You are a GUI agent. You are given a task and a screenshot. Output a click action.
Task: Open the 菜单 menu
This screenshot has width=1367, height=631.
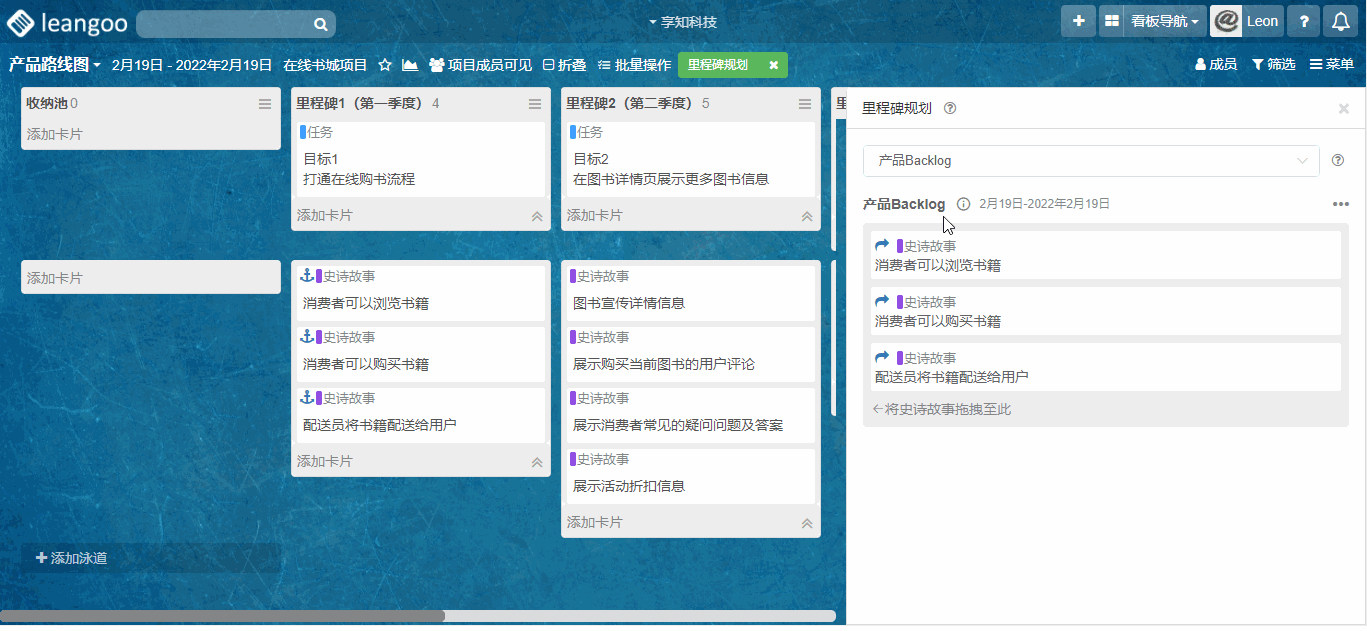[x=1332, y=65]
